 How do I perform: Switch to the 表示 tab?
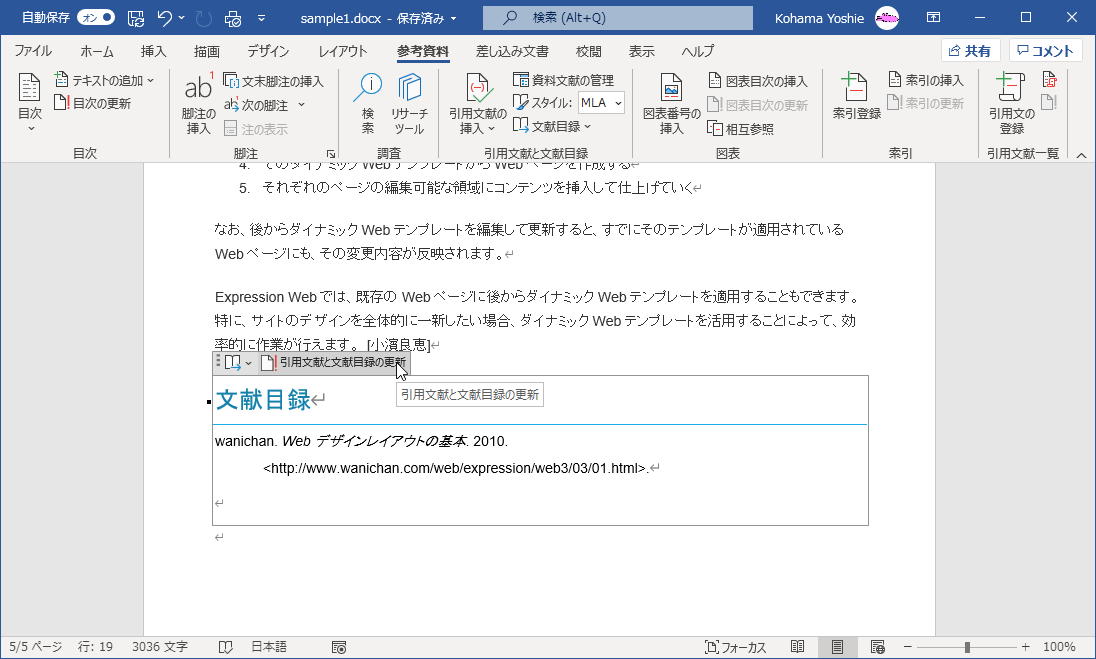(641, 51)
